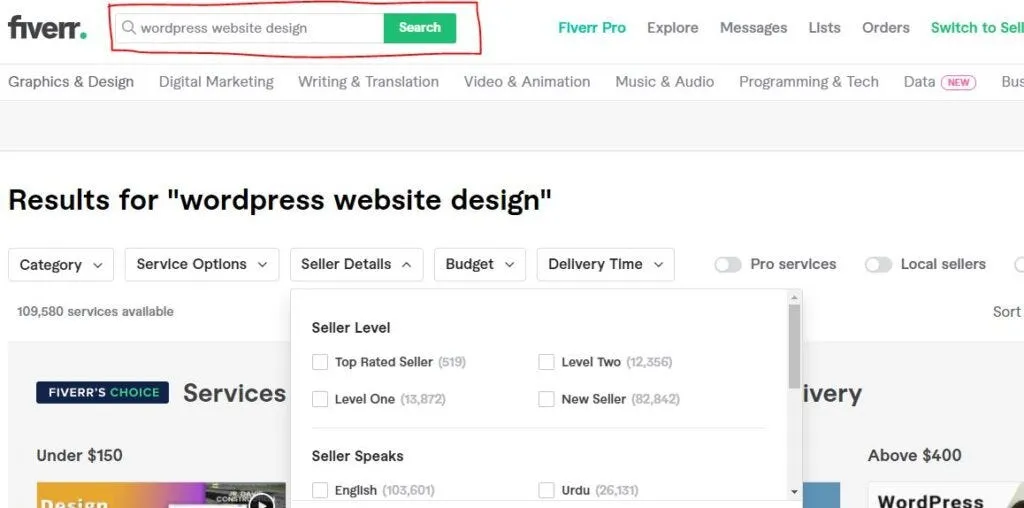The height and width of the screenshot is (508, 1024).
Task: Open the Service Options dropdown
Action: click(202, 264)
